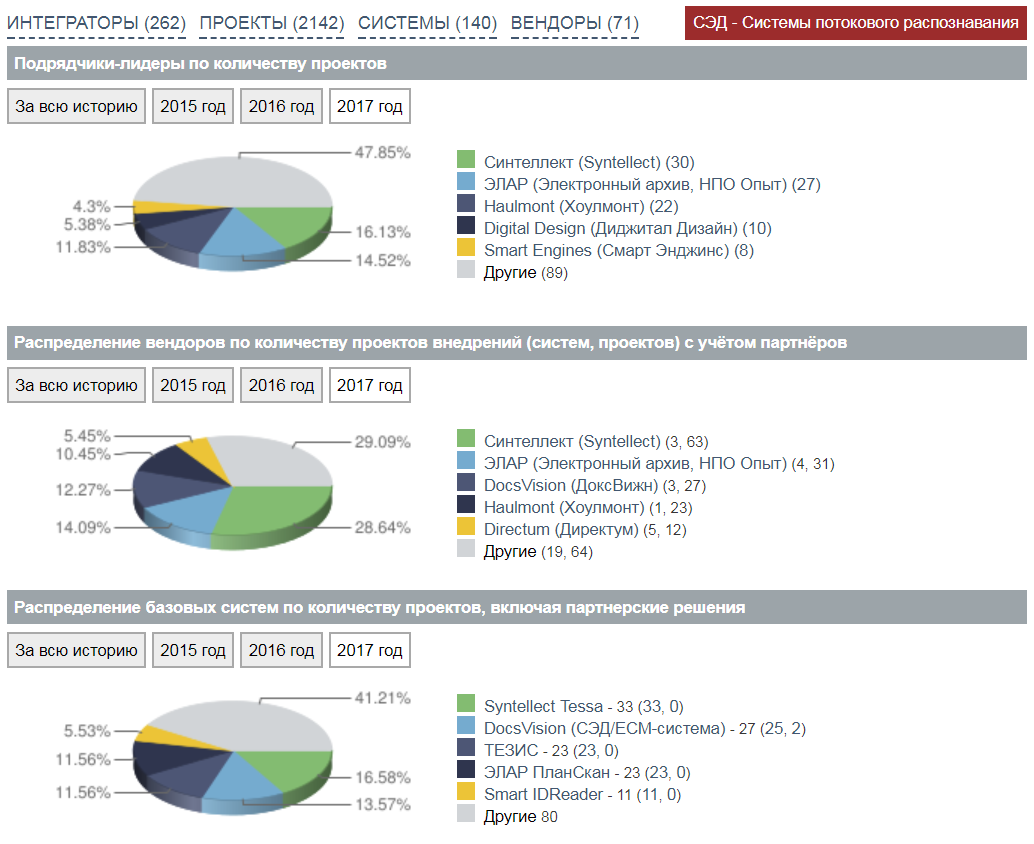Choose 2015 год in Подрядчики-лидеры section

(193, 106)
